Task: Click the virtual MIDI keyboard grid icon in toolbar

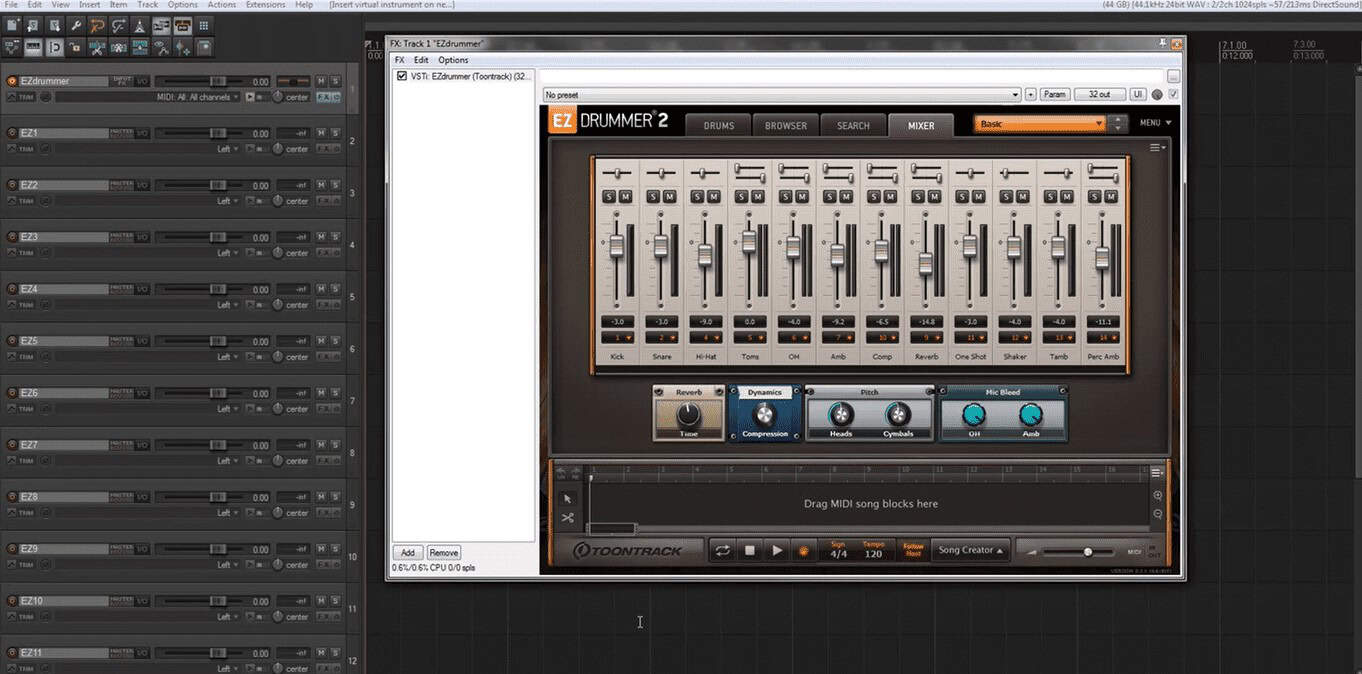Action: point(203,25)
